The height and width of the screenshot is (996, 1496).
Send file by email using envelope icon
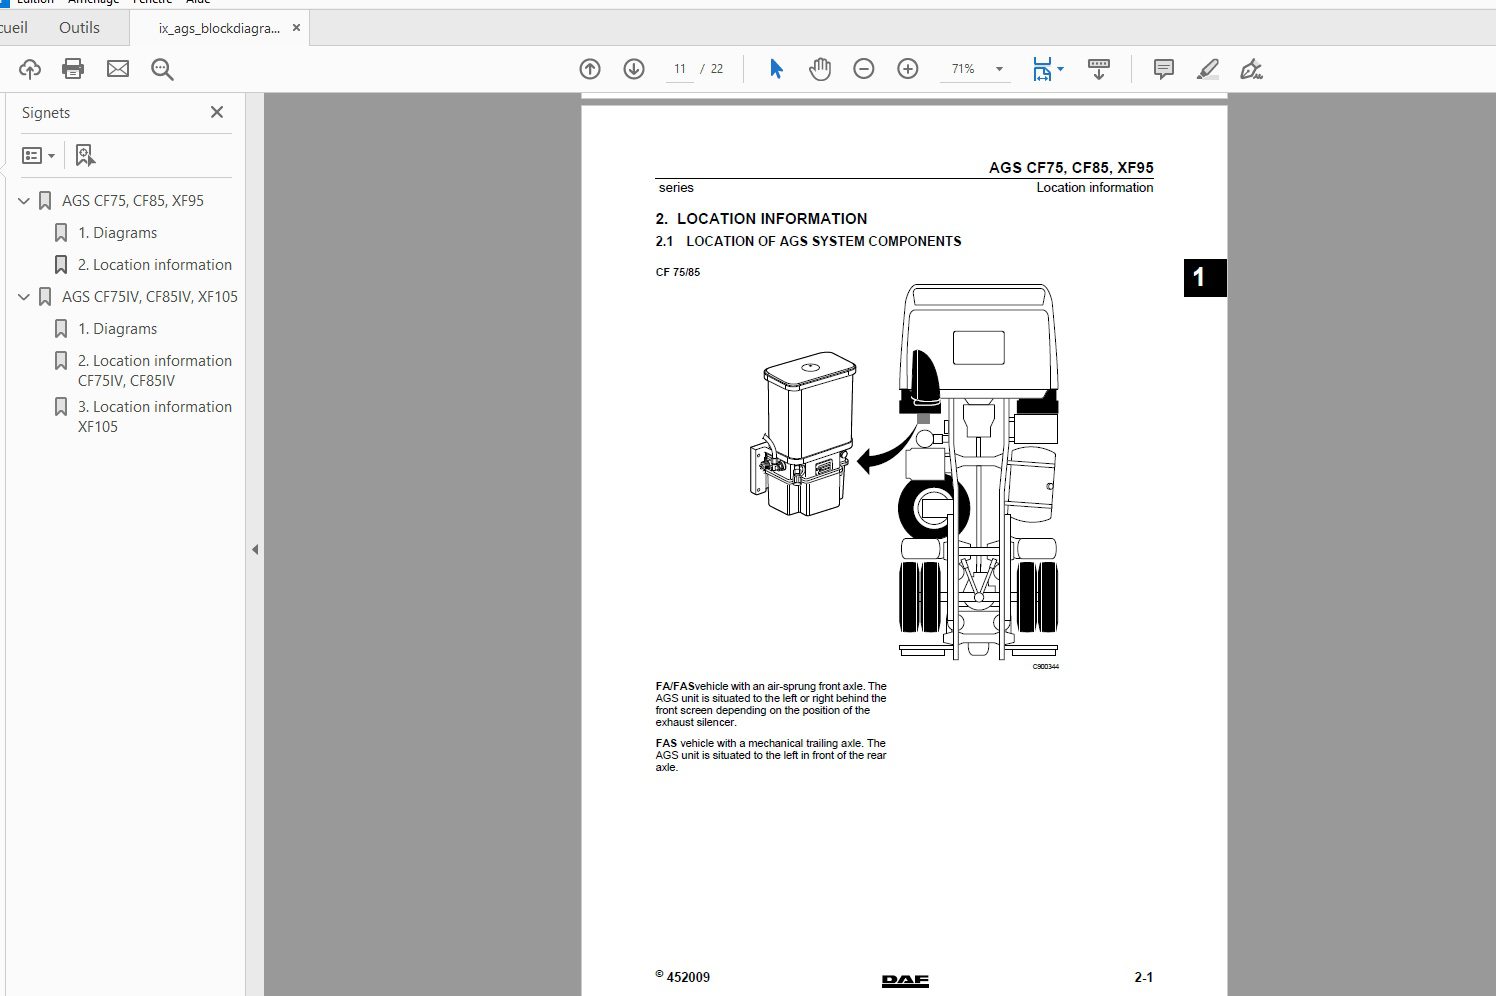coord(118,69)
